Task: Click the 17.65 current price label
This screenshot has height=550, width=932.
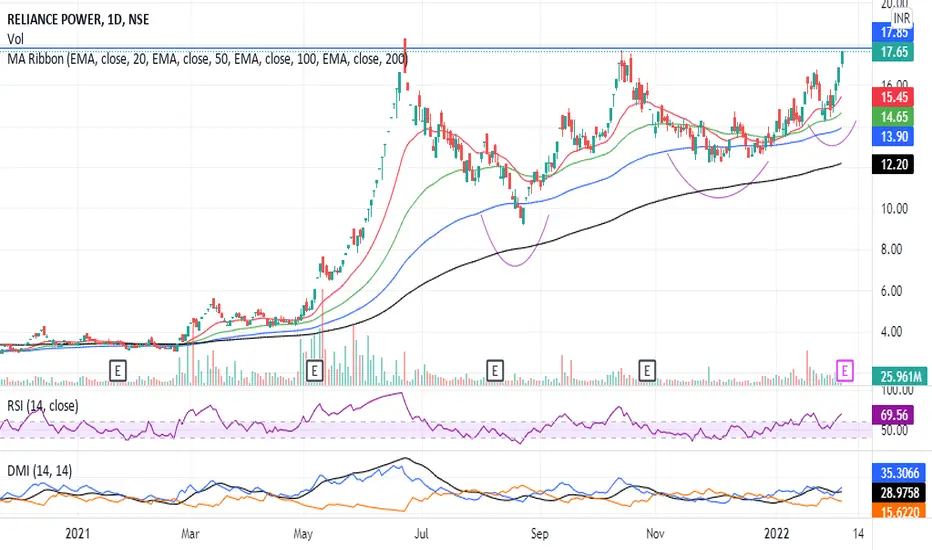Action: (x=893, y=52)
